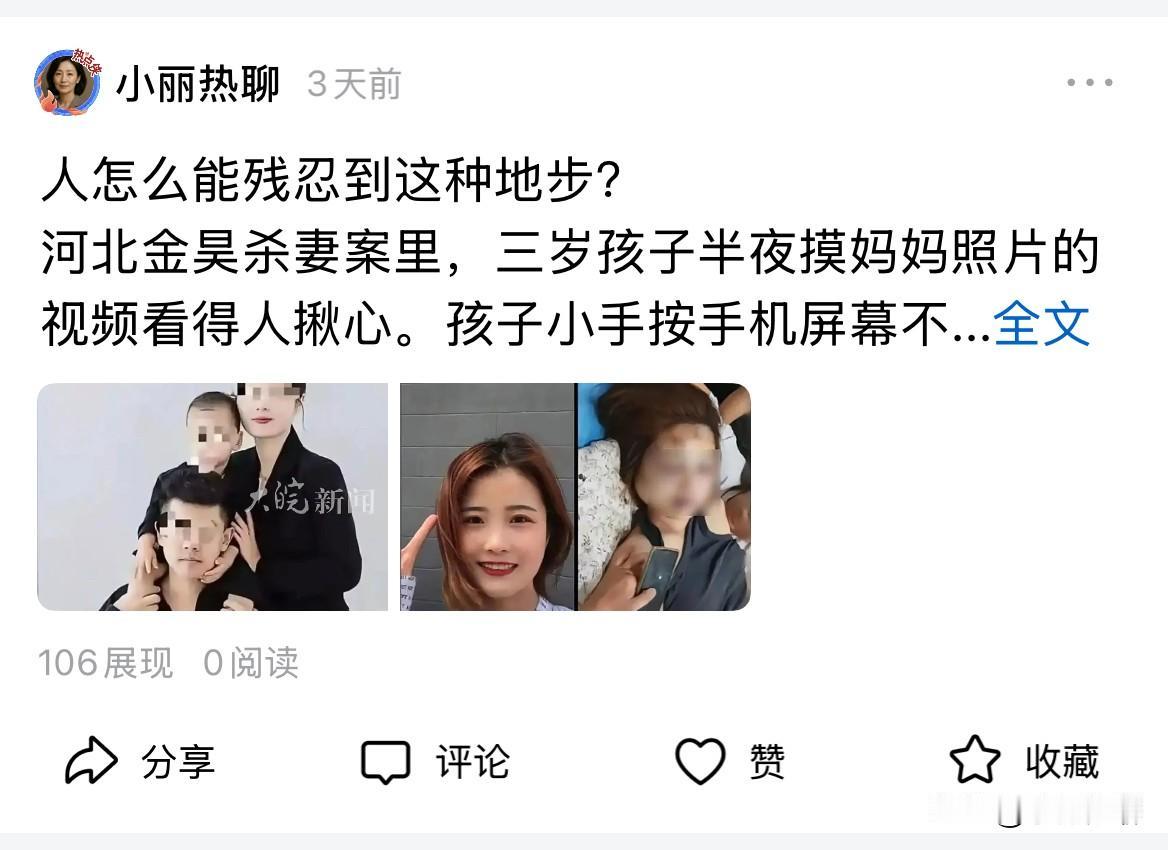Click the 106展现 impressions count
Screen dimensions: 1168x850
pos(105,662)
